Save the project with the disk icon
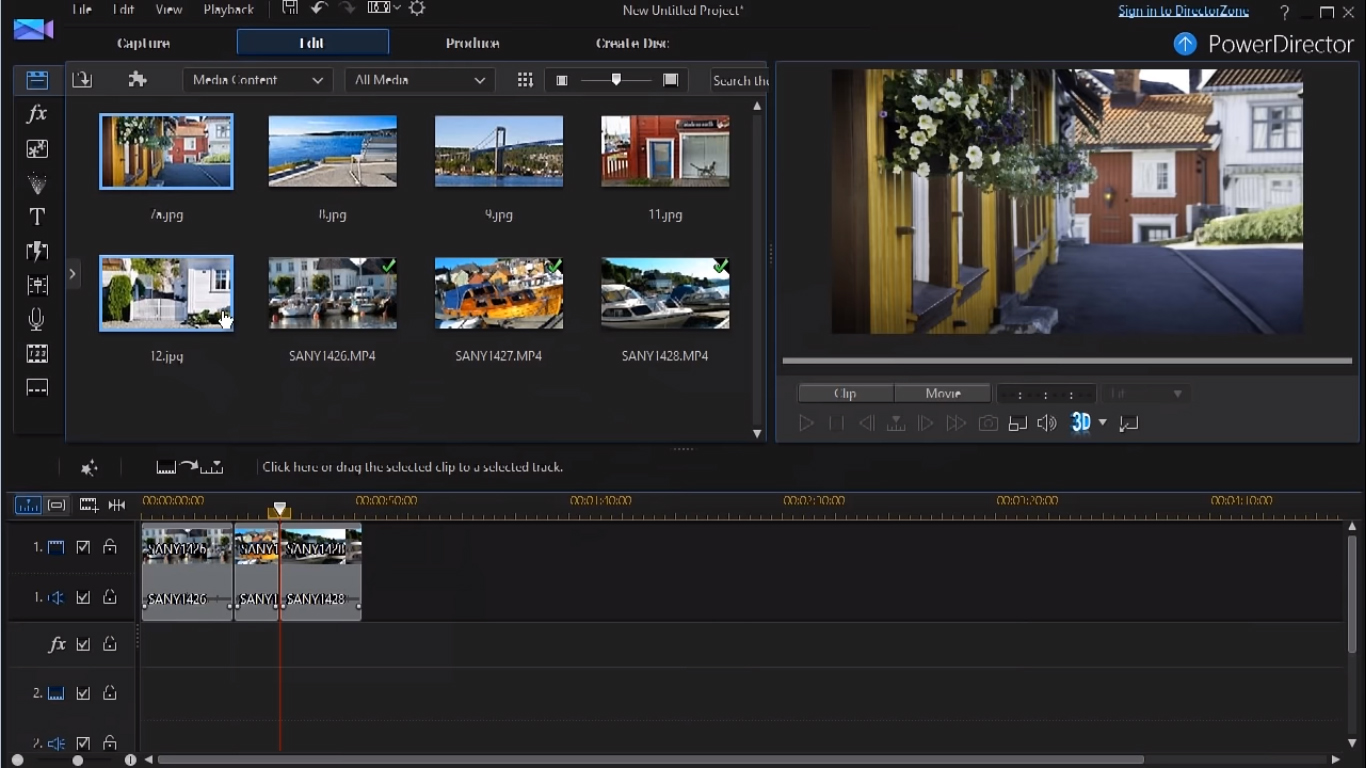This screenshot has width=1366, height=768. [290, 9]
